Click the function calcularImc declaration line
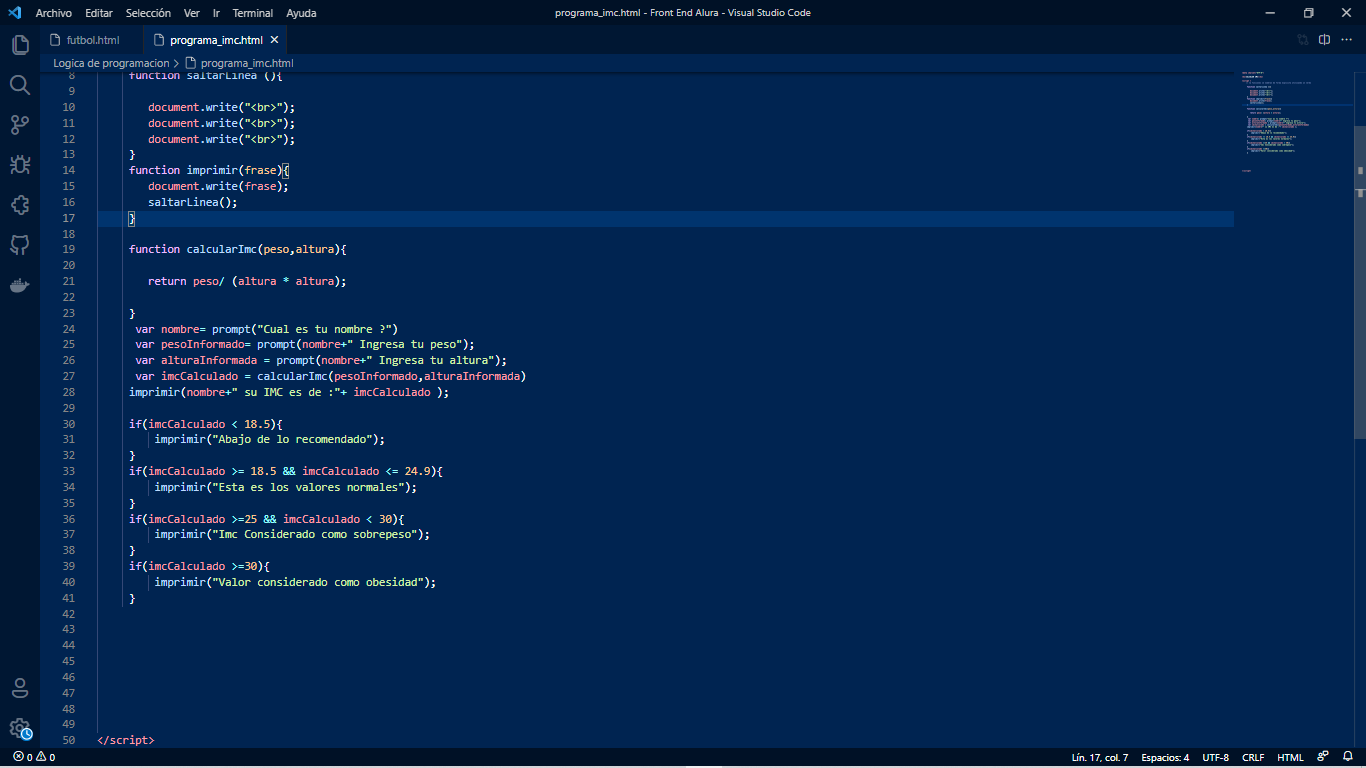 pos(237,249)
